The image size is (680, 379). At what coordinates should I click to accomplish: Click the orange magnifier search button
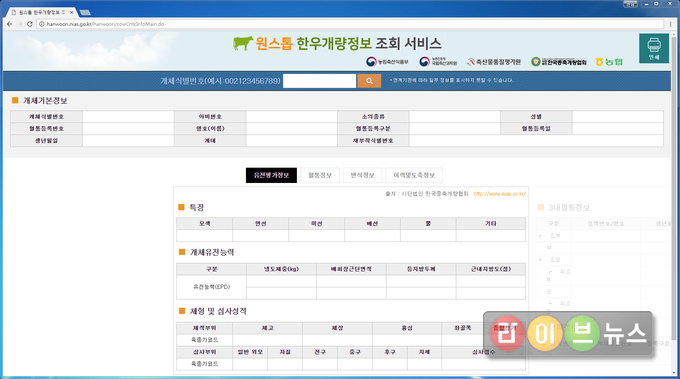coord(369,81)
